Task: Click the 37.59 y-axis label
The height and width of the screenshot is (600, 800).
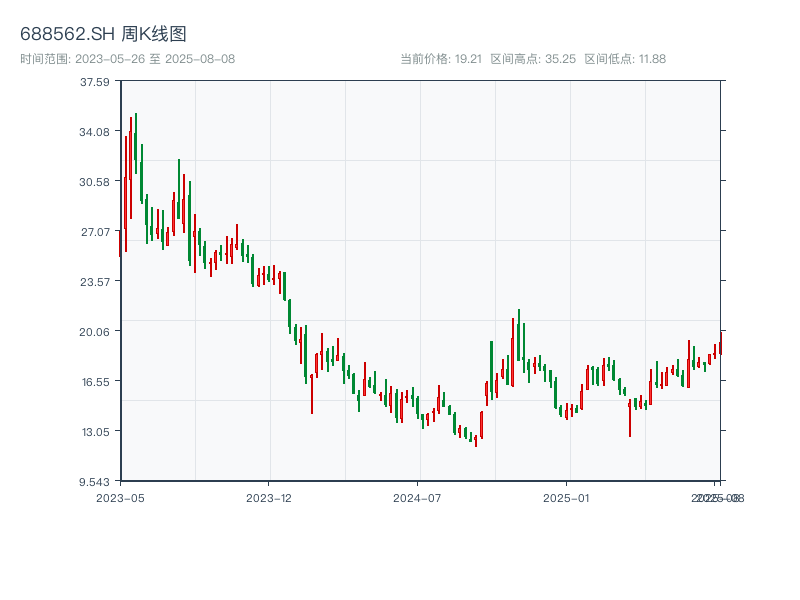Action: (x=95, y=82)
